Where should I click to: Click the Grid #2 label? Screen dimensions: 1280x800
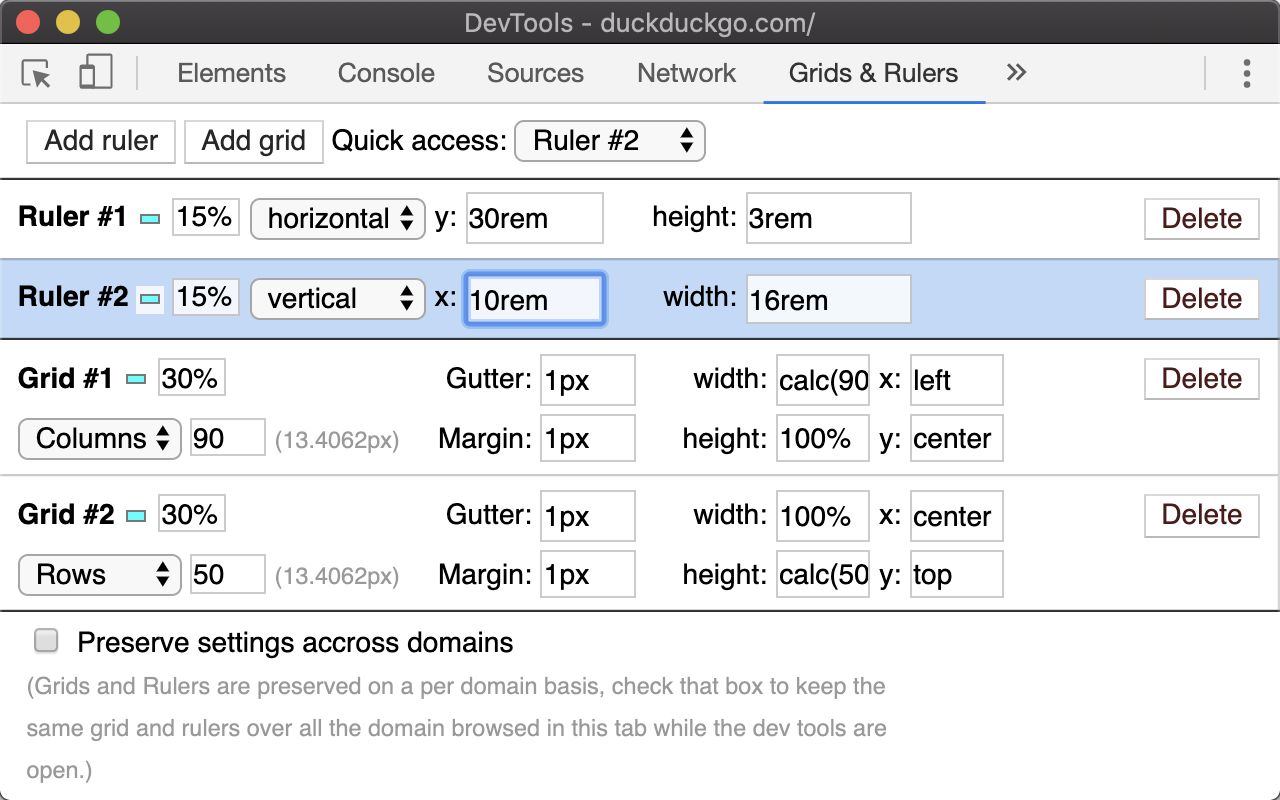tap(66, 514)
